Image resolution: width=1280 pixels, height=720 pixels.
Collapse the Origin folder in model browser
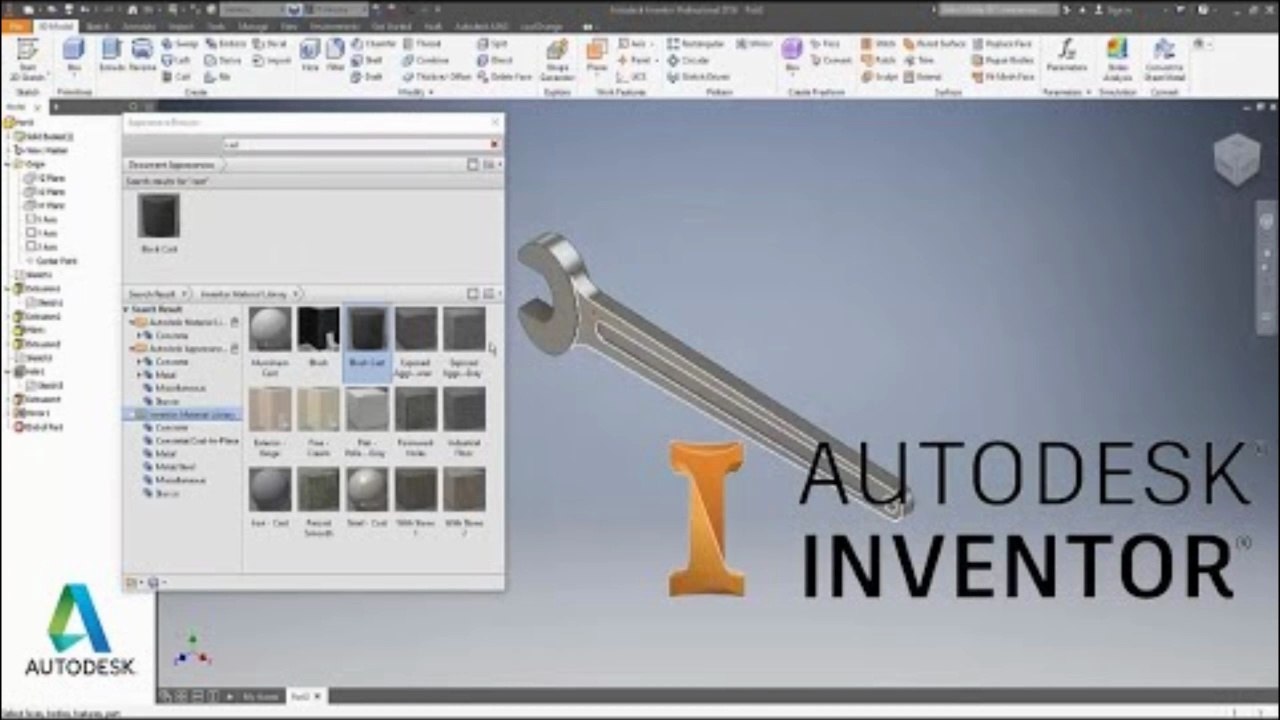pos(9,164)
